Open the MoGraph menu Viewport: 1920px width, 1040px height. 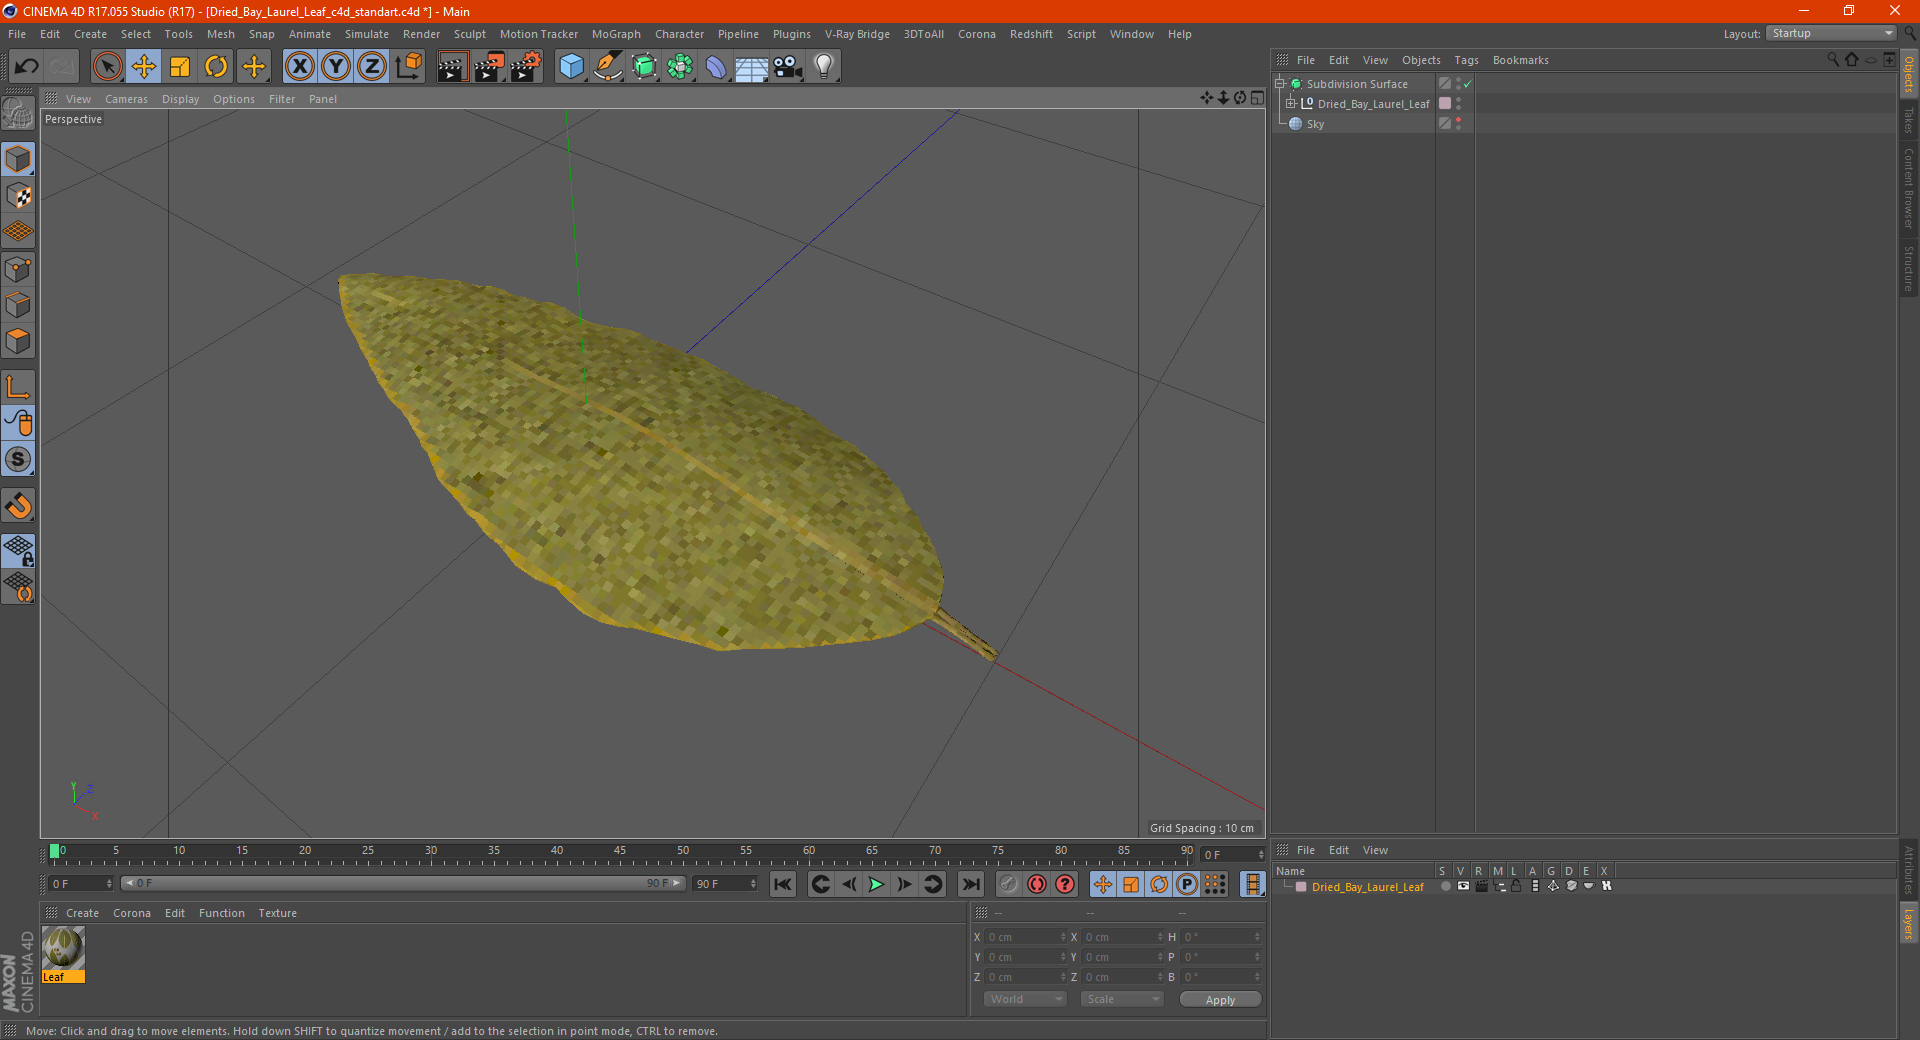[616, 34]
